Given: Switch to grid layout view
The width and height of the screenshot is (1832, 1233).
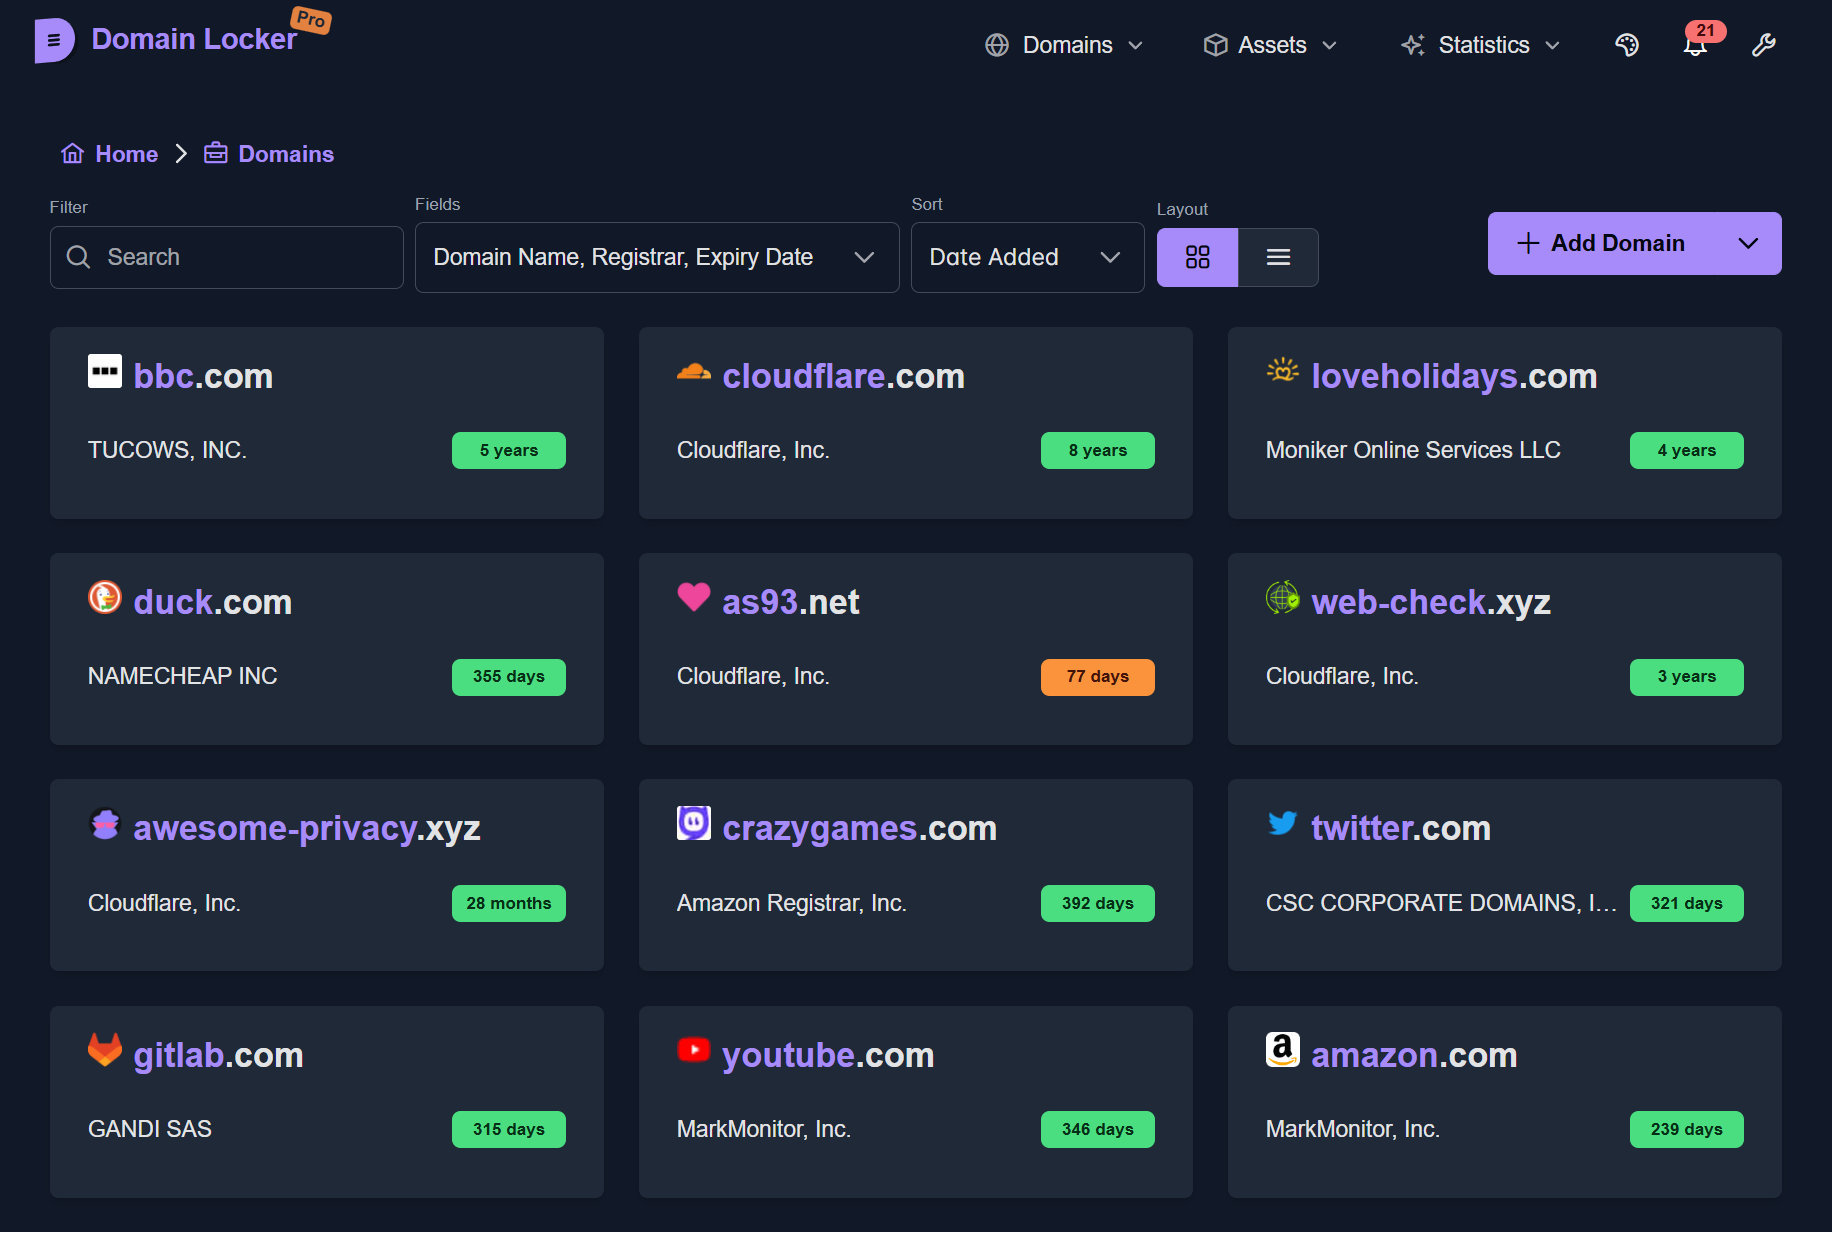Looking at the screenshot, I should [x=1197, y=257].
